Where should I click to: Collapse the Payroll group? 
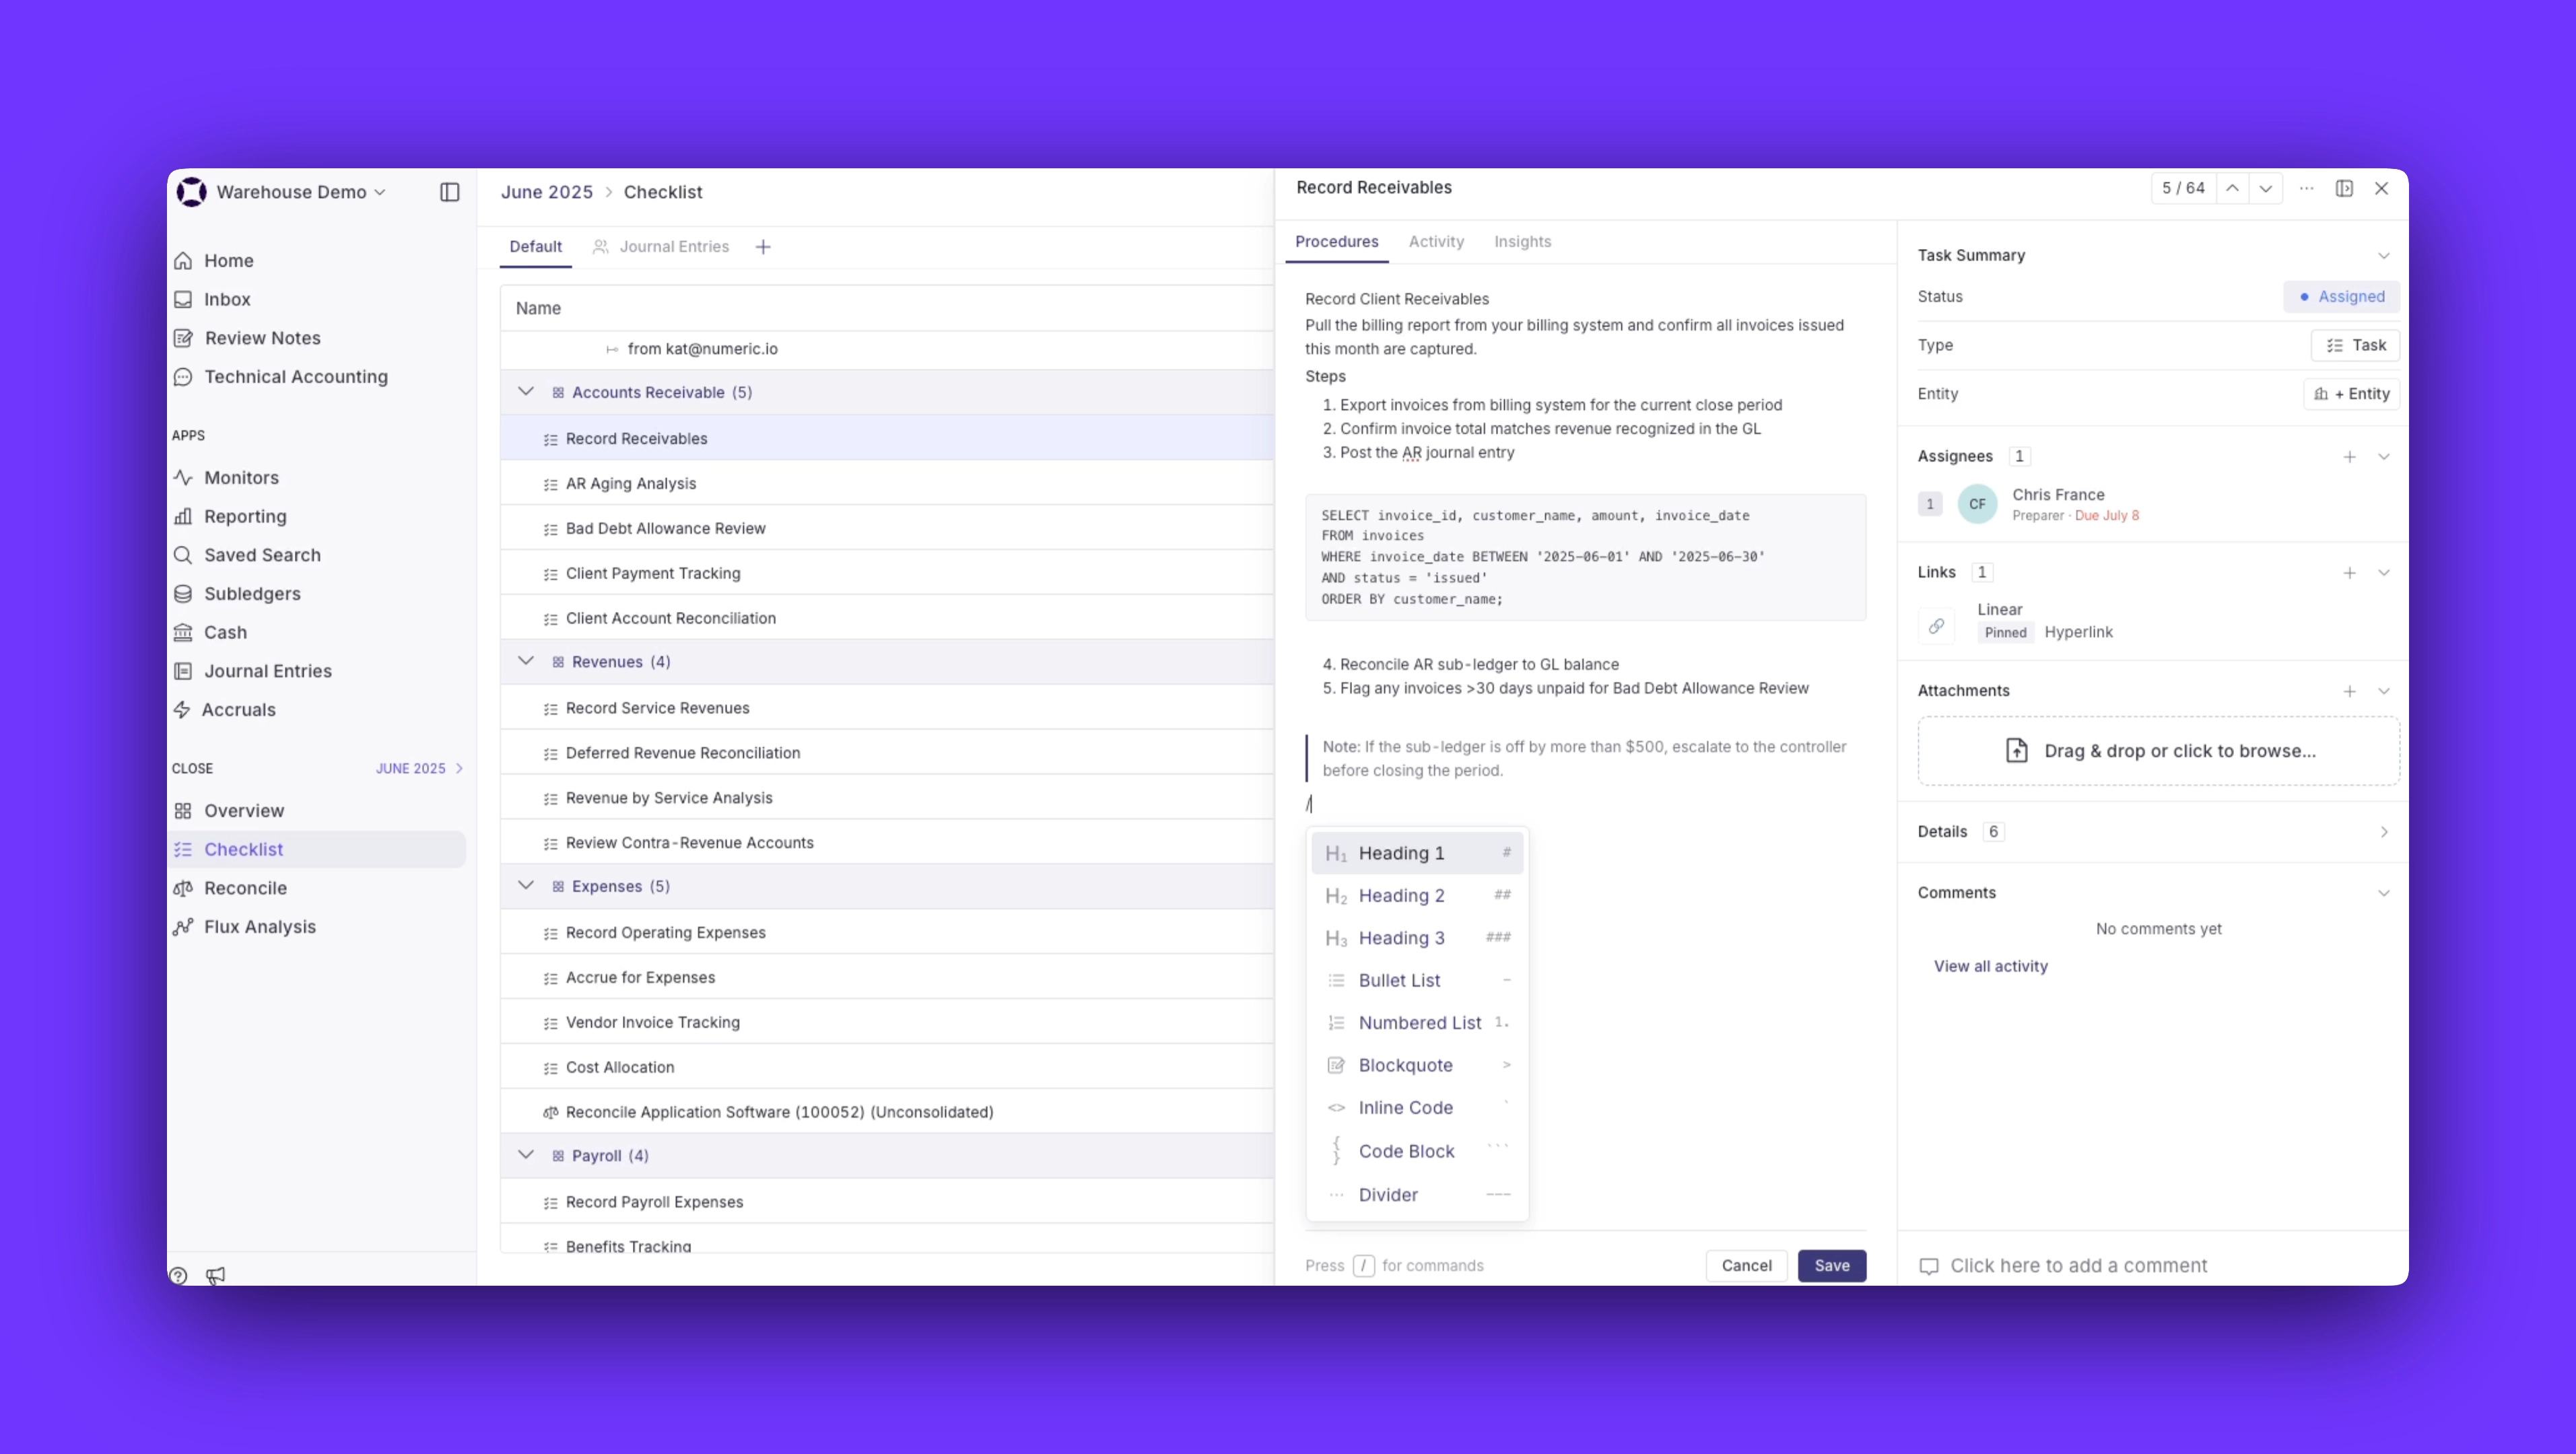click(526, 1155)
